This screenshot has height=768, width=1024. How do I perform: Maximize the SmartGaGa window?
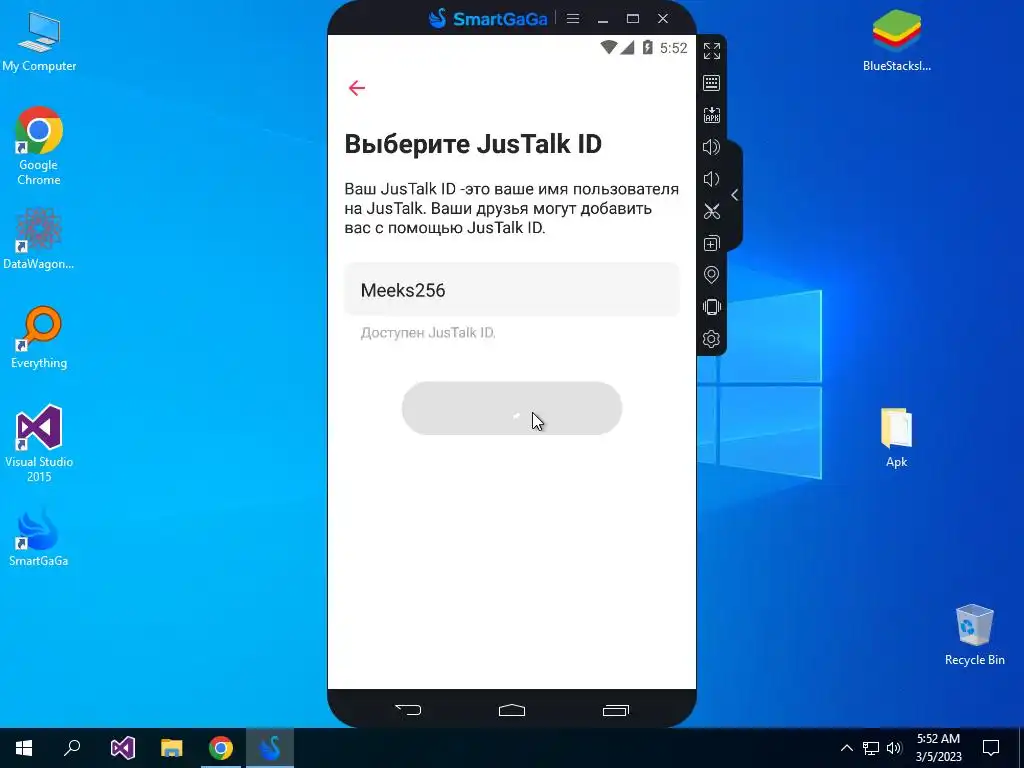point(633,18)
